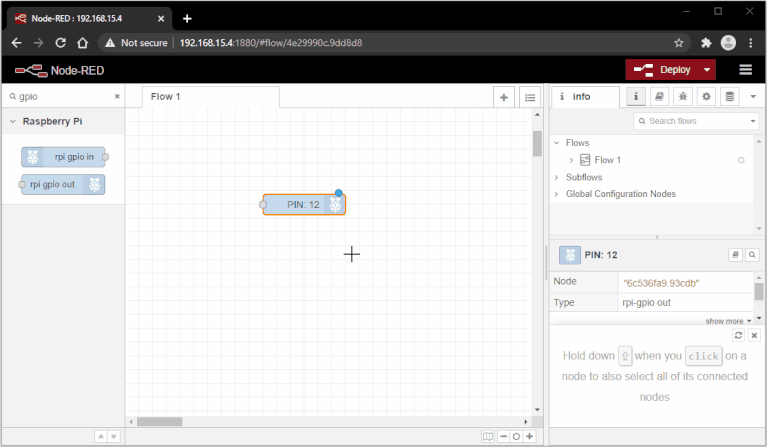767x447 pixels.
Task: Expand Global Configuration Nodes in outline
Action: (x=557, y=194)
